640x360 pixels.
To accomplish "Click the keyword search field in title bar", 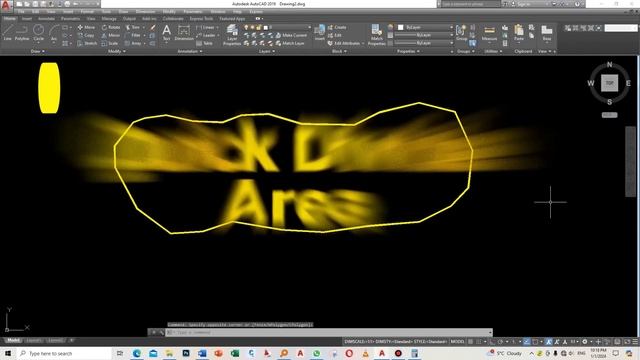I will pos(471,4).
